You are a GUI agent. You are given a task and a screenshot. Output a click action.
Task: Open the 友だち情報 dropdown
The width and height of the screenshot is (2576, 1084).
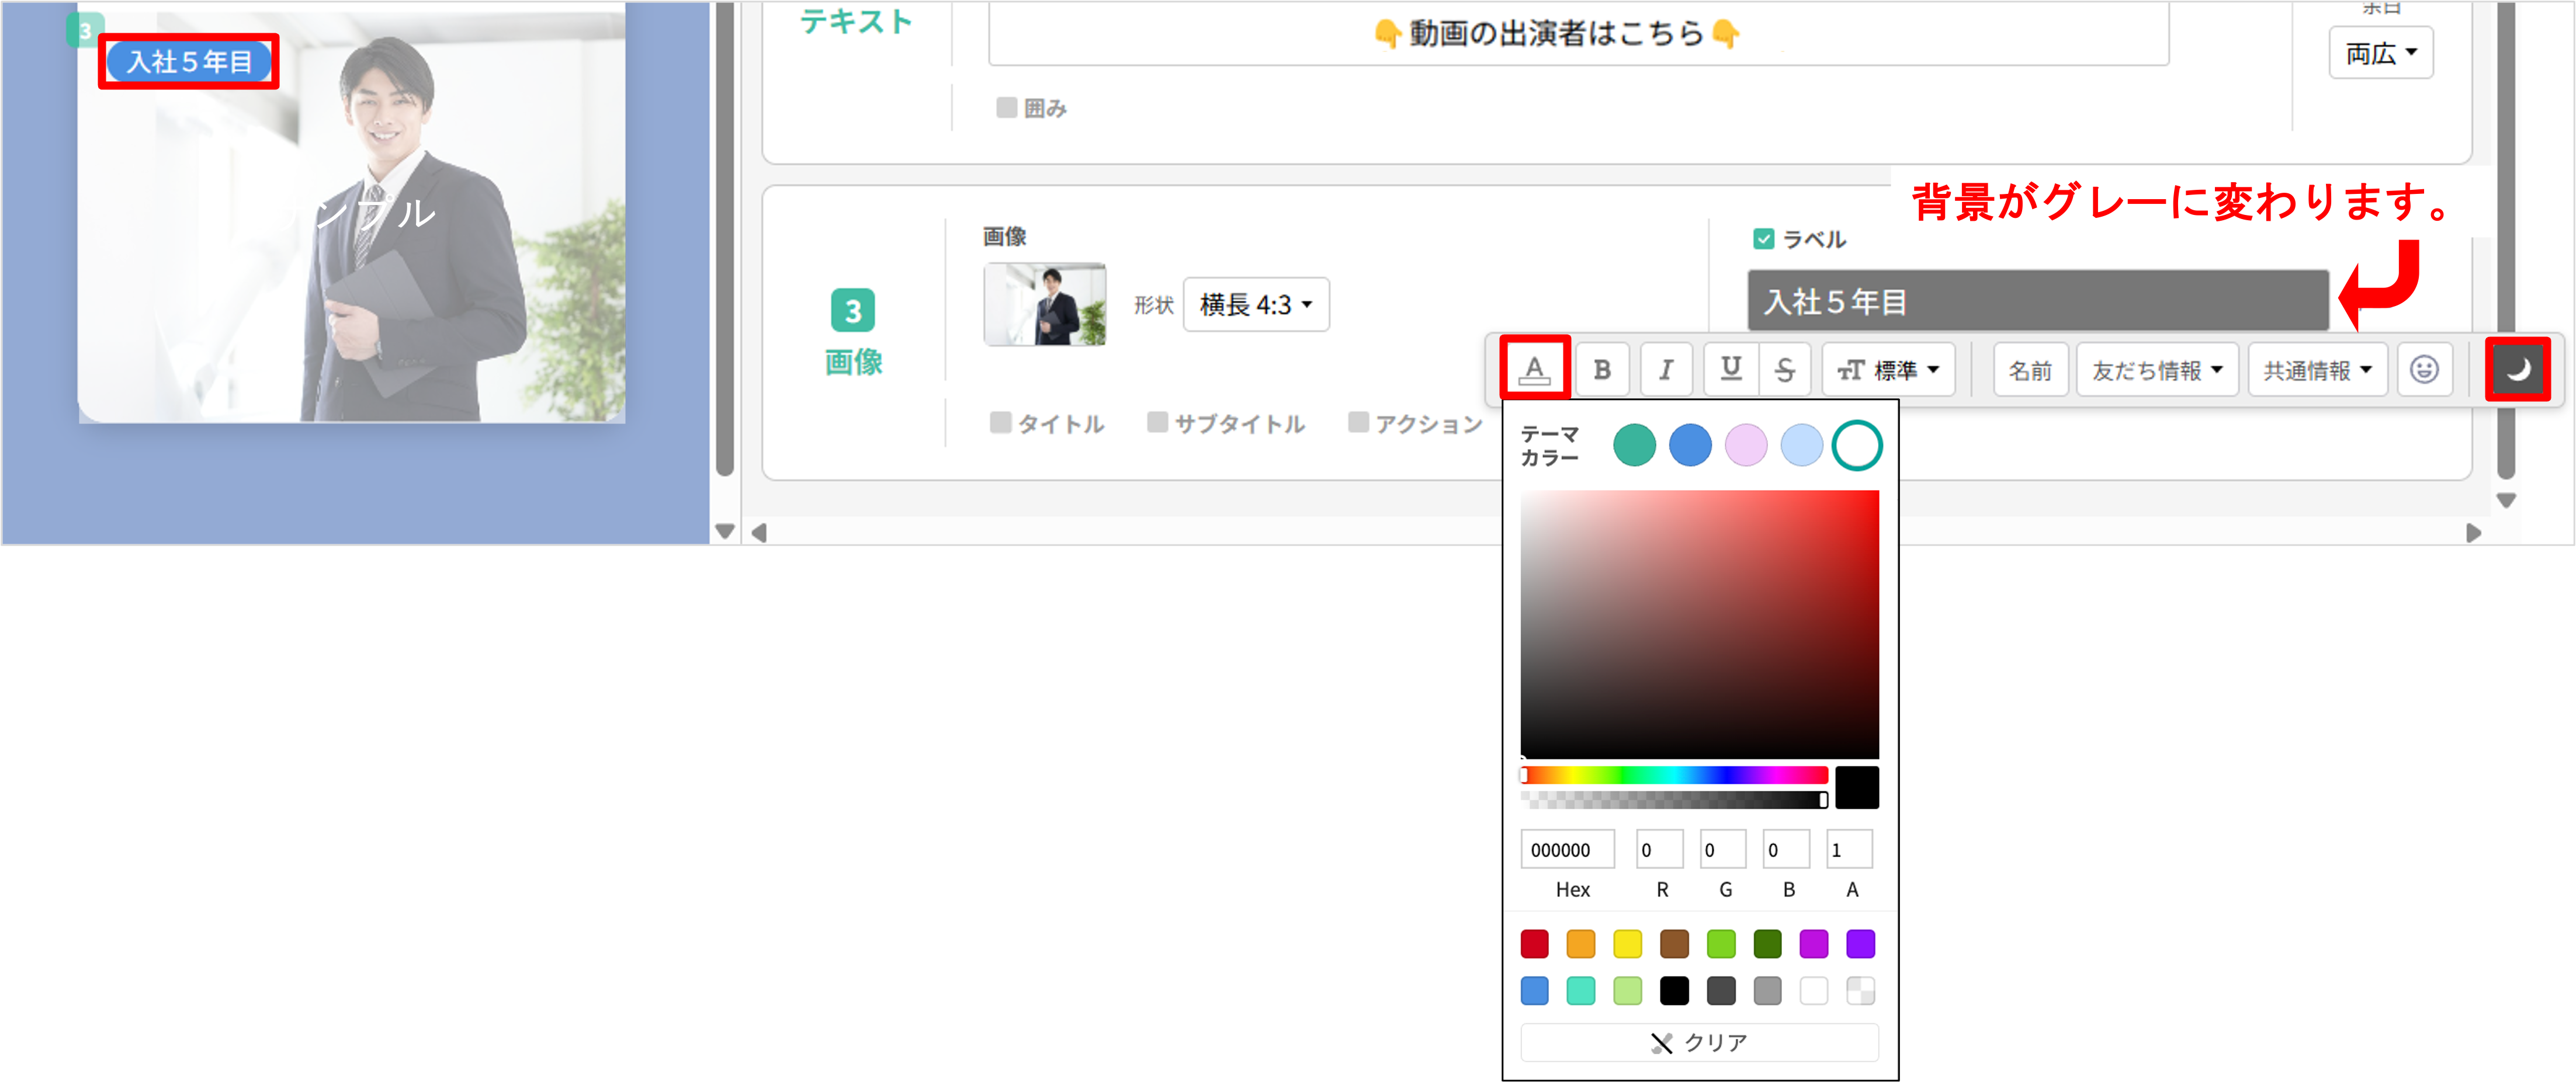2156,368
